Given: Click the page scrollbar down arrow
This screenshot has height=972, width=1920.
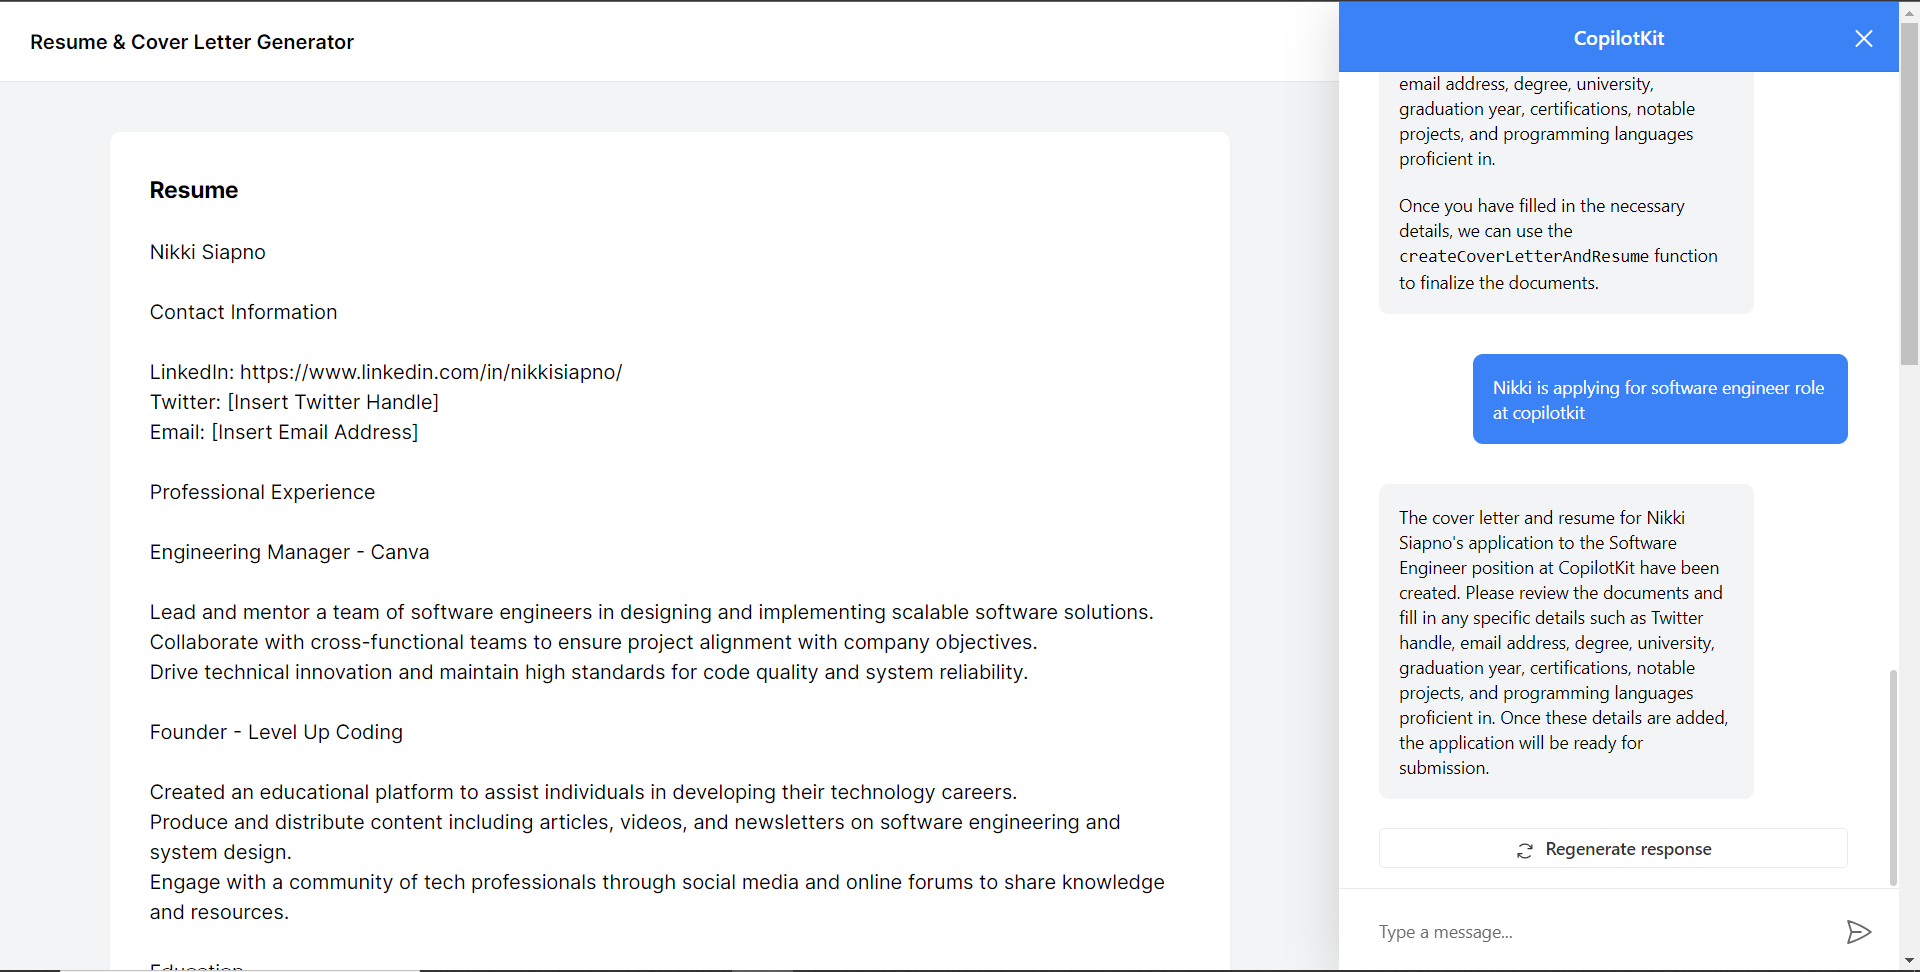Looking at the screenshot, I should point(1909,961).
